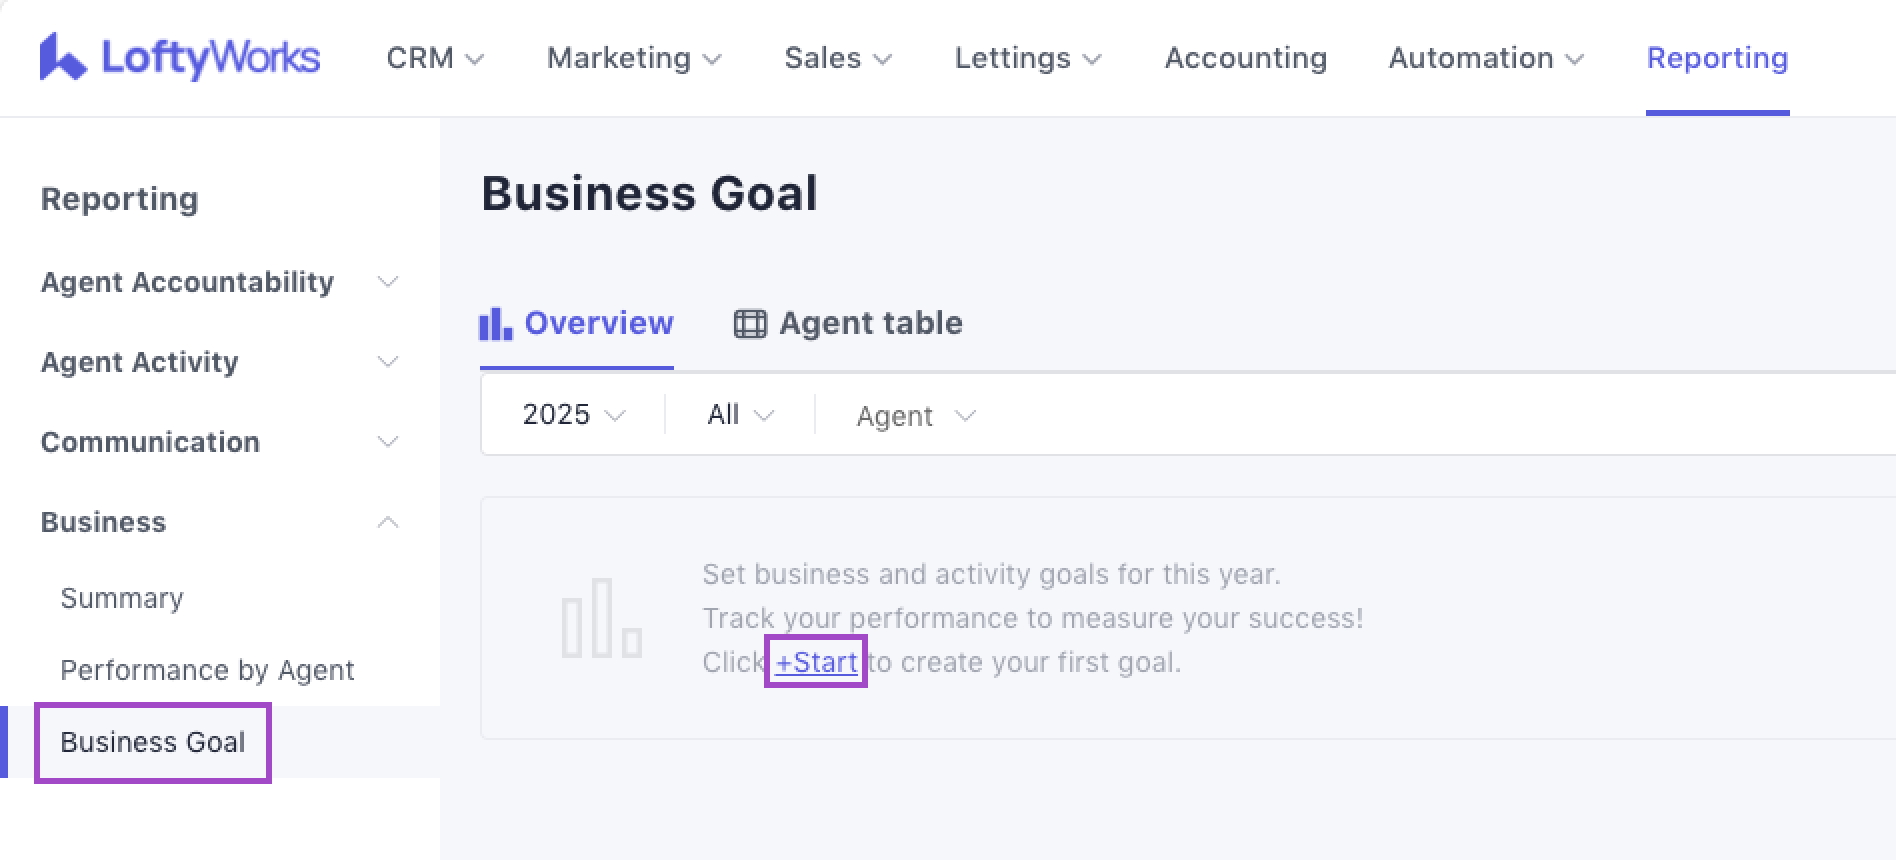
Task: Open the CRM menu
Action: click(x=435, y=58)
